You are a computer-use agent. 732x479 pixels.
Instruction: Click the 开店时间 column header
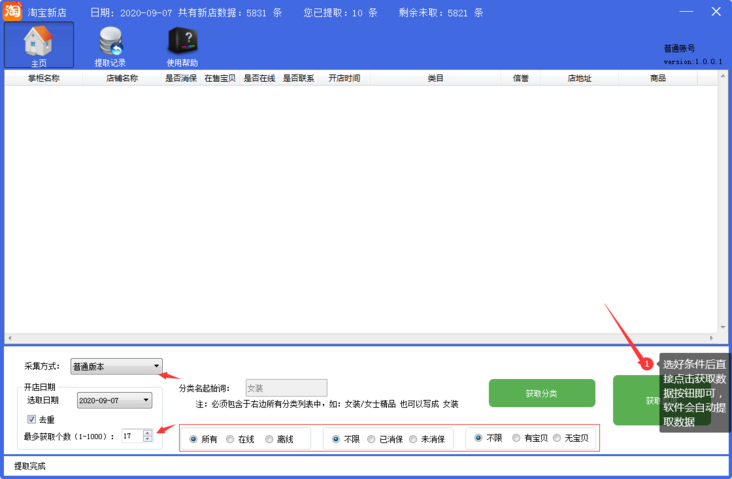(x=344, y=78)
